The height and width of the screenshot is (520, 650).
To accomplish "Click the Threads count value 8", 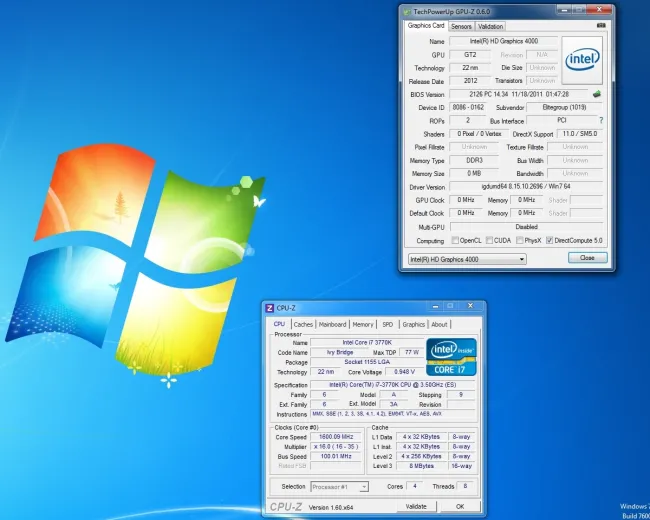I will (465, 486).
